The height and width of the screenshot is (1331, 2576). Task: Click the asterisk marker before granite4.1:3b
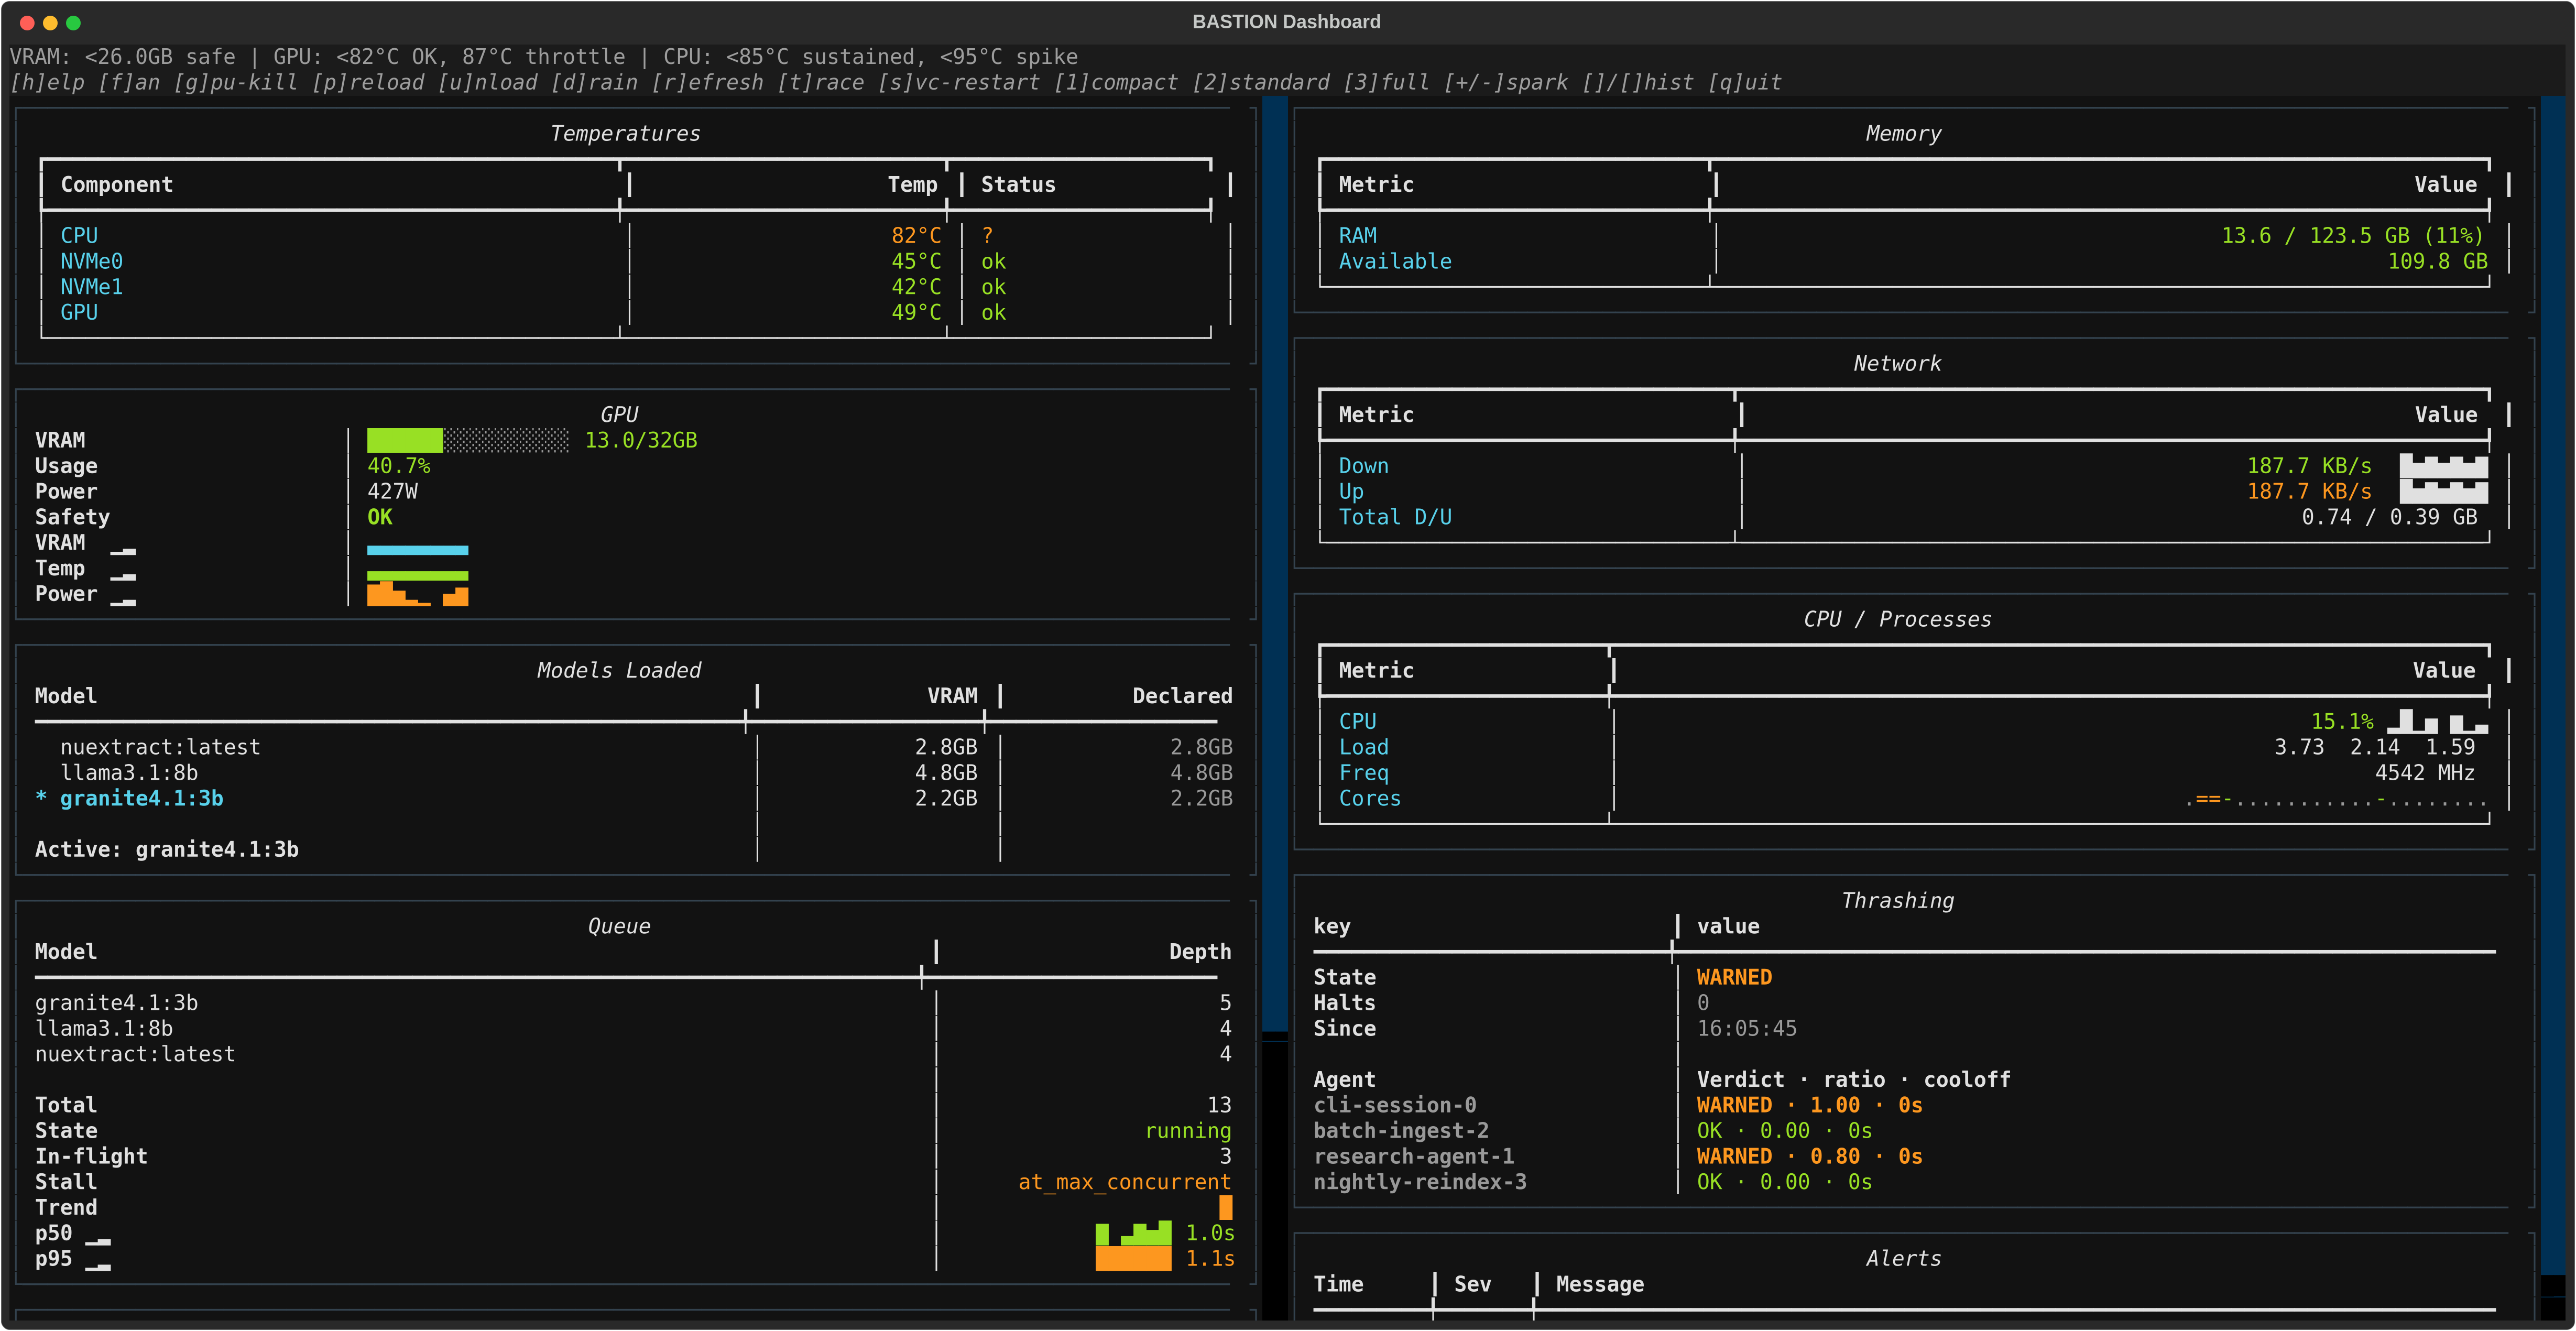tap(41, 798)
